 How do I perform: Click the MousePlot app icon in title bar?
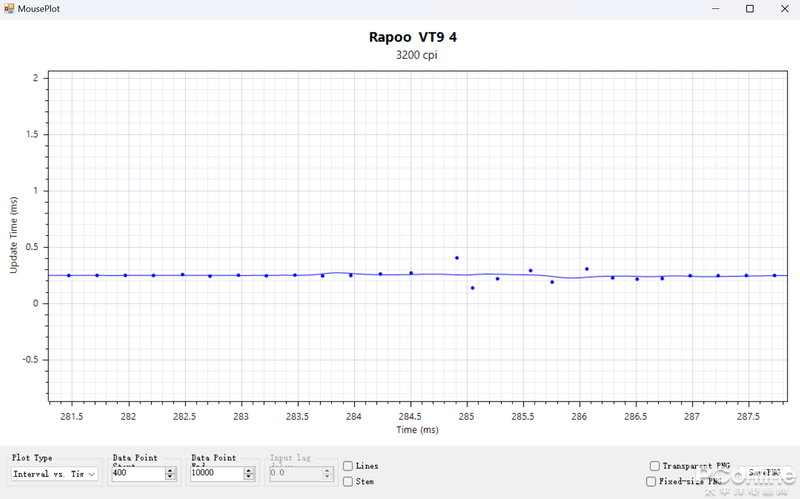coord(9,8)
